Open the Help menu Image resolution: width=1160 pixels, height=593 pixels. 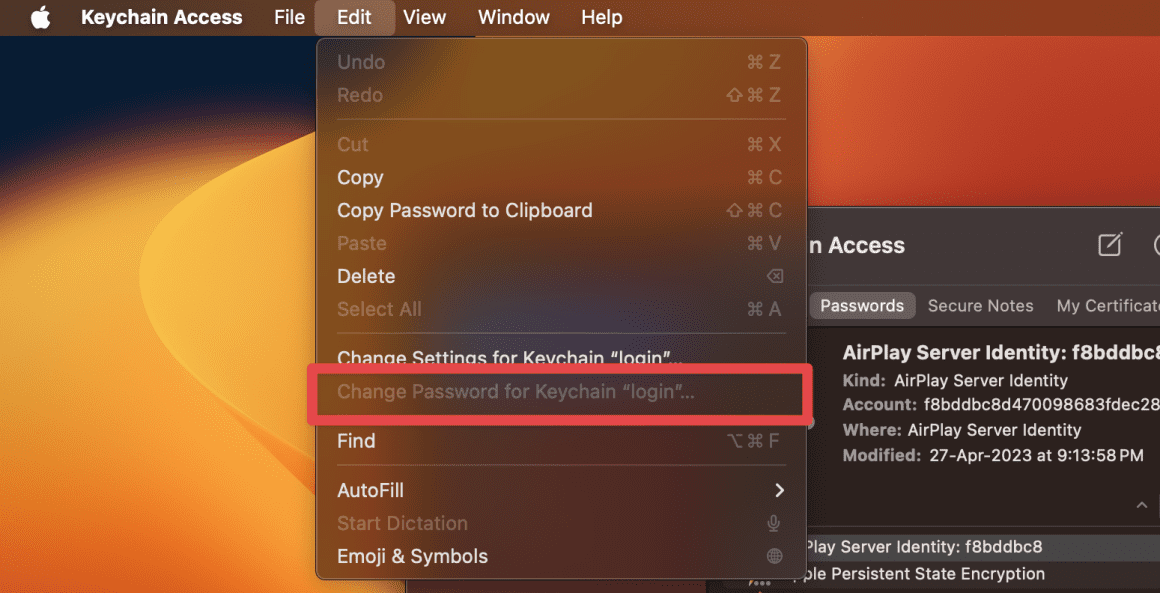(x=601, y=17)
